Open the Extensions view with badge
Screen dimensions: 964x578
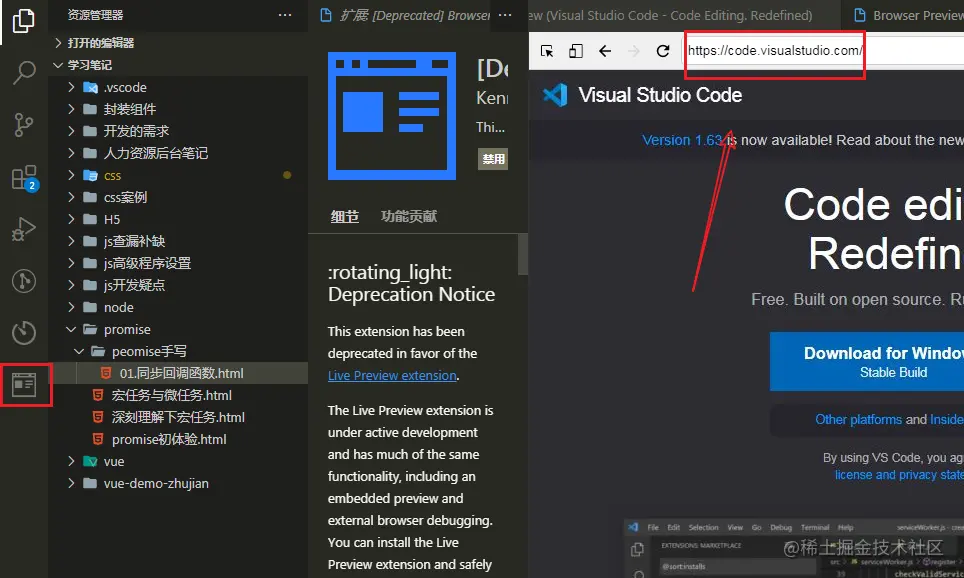click(x=23, y=178)
